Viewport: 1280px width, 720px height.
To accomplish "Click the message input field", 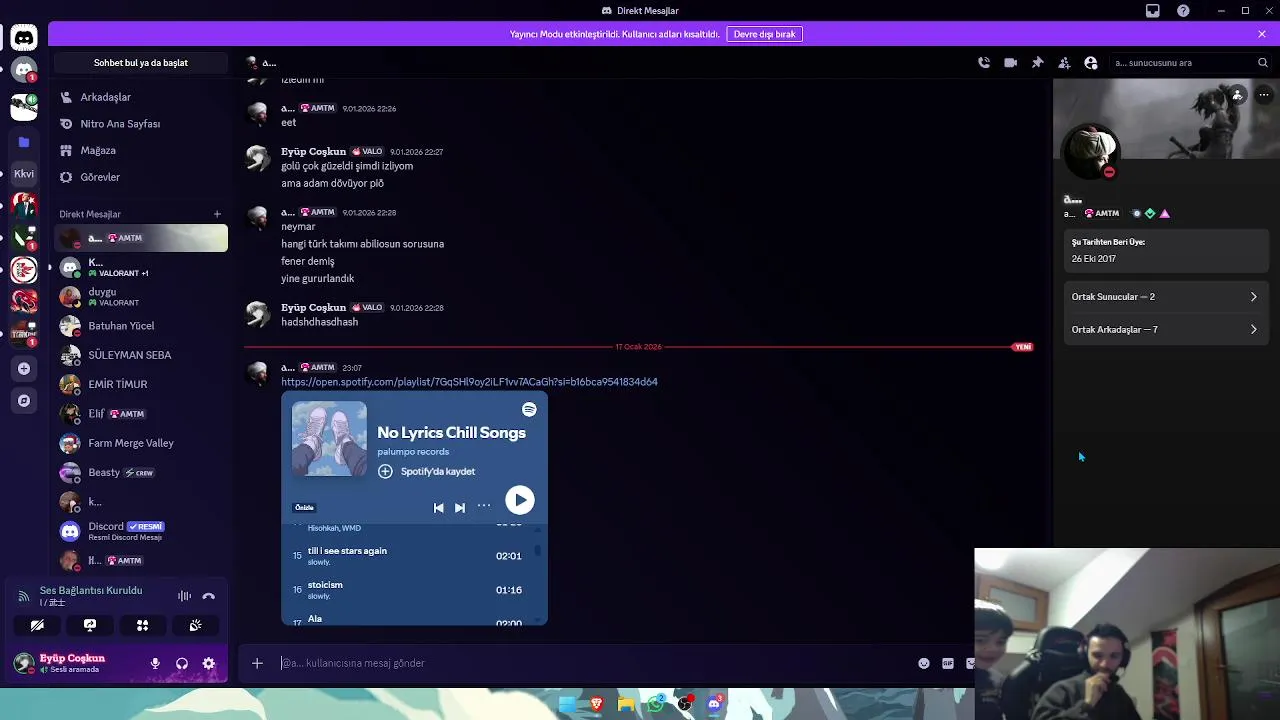I will click(x=595, y=663).
